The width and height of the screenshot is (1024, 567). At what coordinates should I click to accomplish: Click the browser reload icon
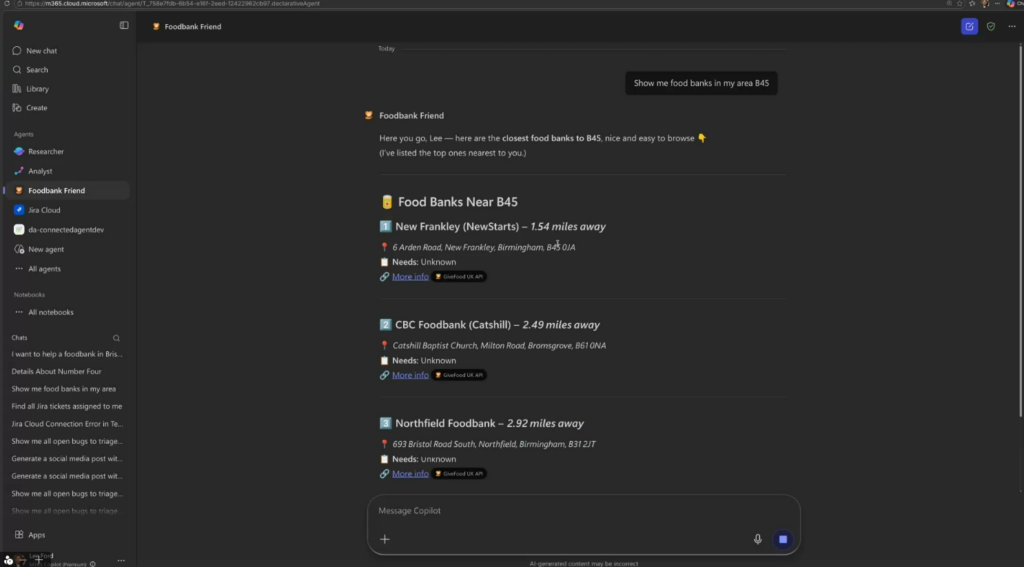point(6,3)
